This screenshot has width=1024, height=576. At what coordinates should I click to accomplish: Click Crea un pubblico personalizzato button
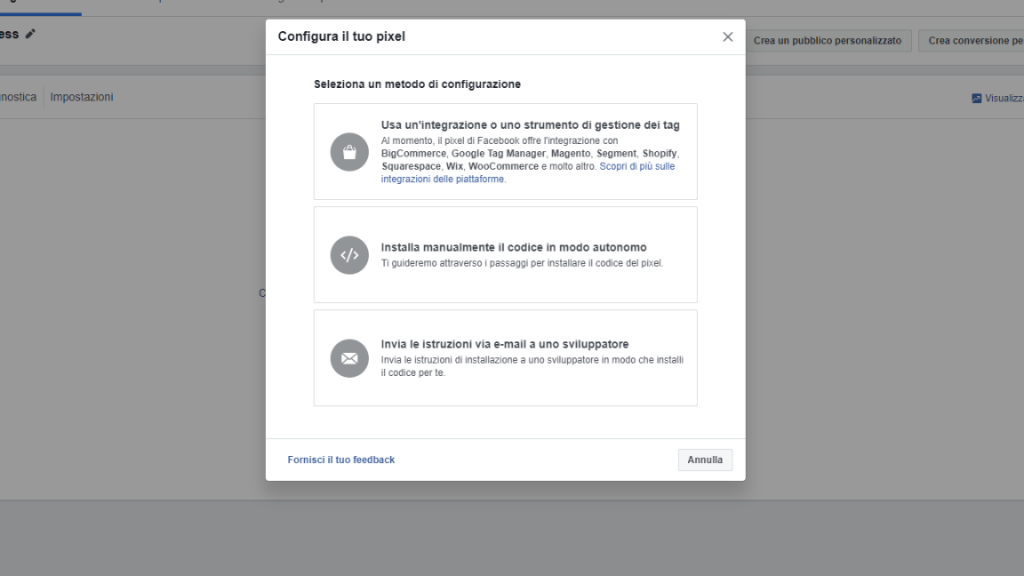(x=827, y=40)
